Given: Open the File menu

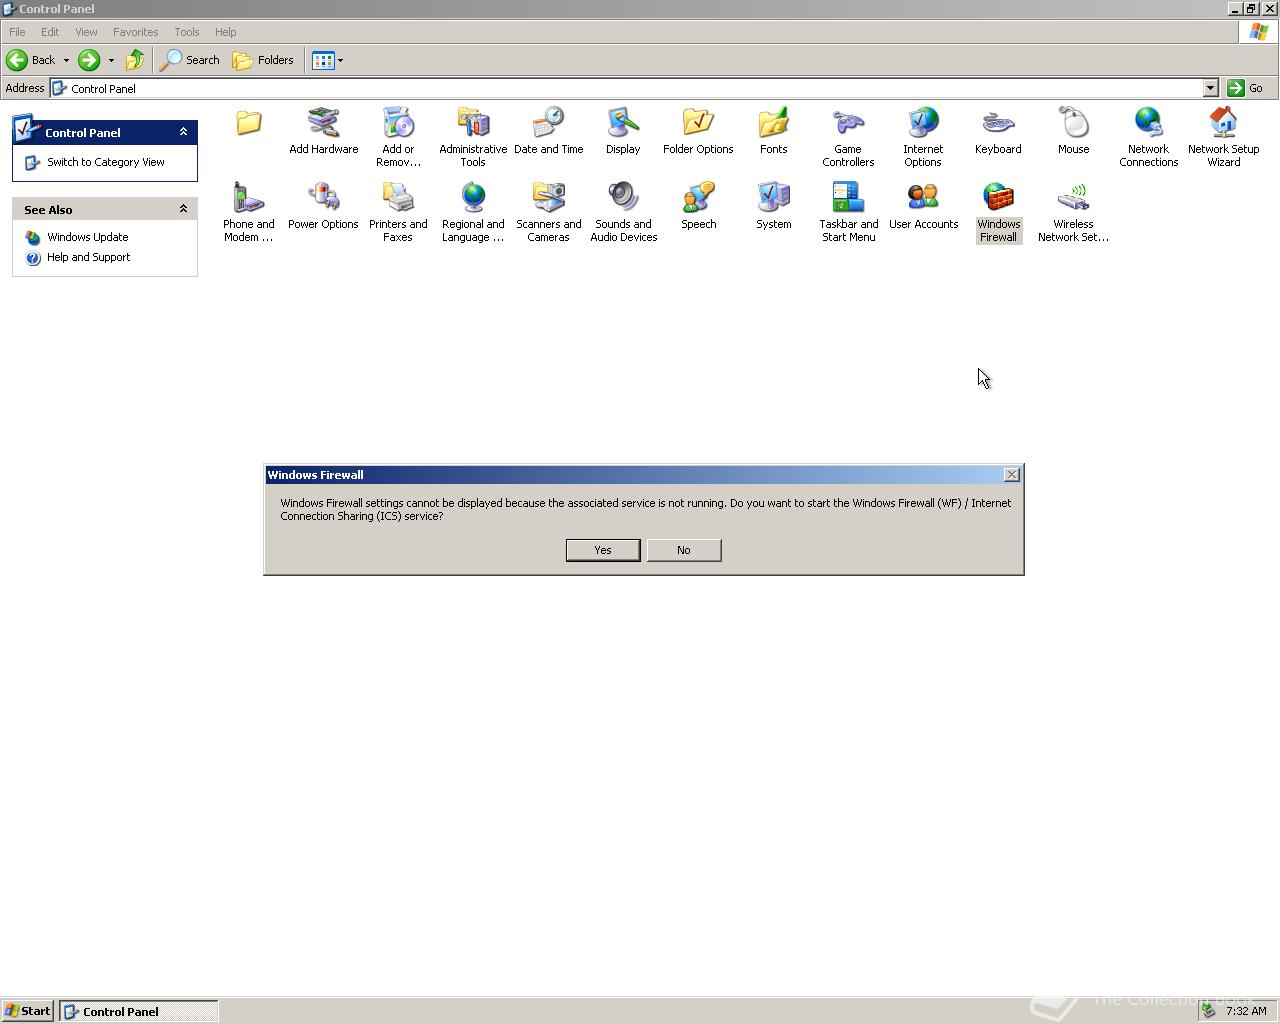Looking at the screenshot, I should pos(17,32).
